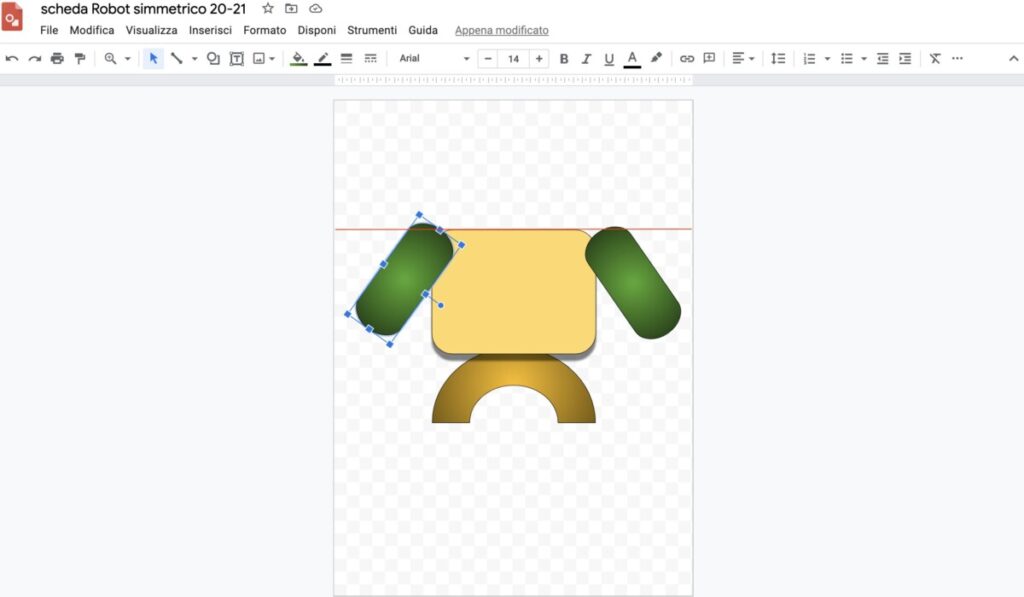The width and height of the screenshot is (1024, 597).
Task: Toggle underline formatting
Action: point(609,59)
